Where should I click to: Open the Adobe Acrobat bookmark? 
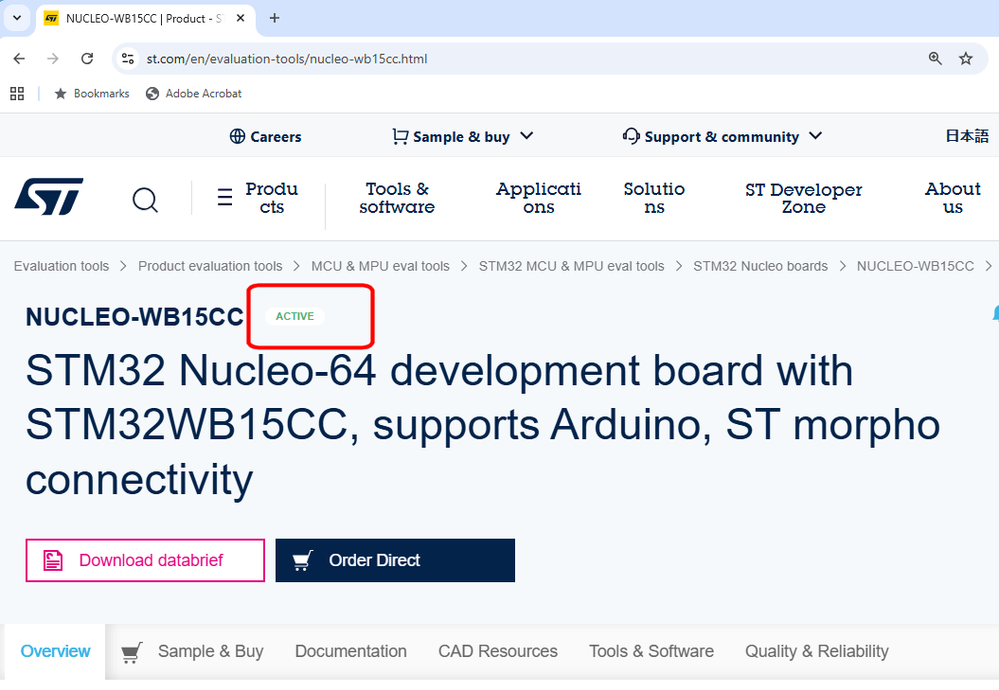click(x=194, y=94)
